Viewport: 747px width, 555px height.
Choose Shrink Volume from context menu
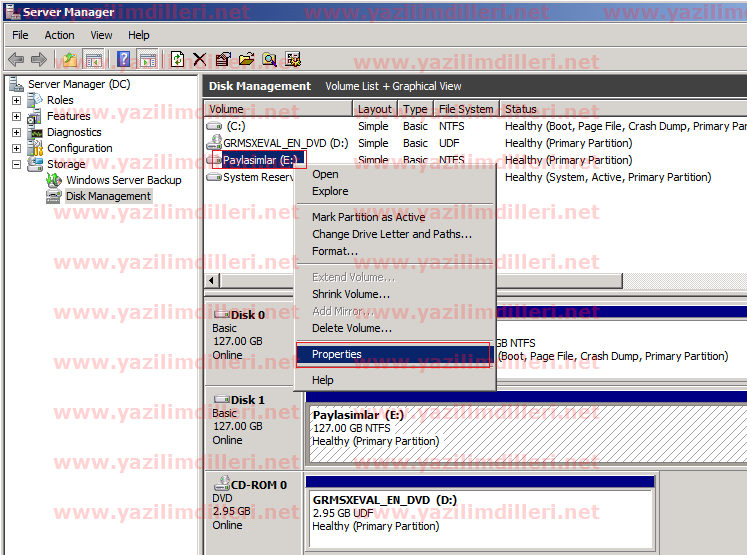(350, 294)
